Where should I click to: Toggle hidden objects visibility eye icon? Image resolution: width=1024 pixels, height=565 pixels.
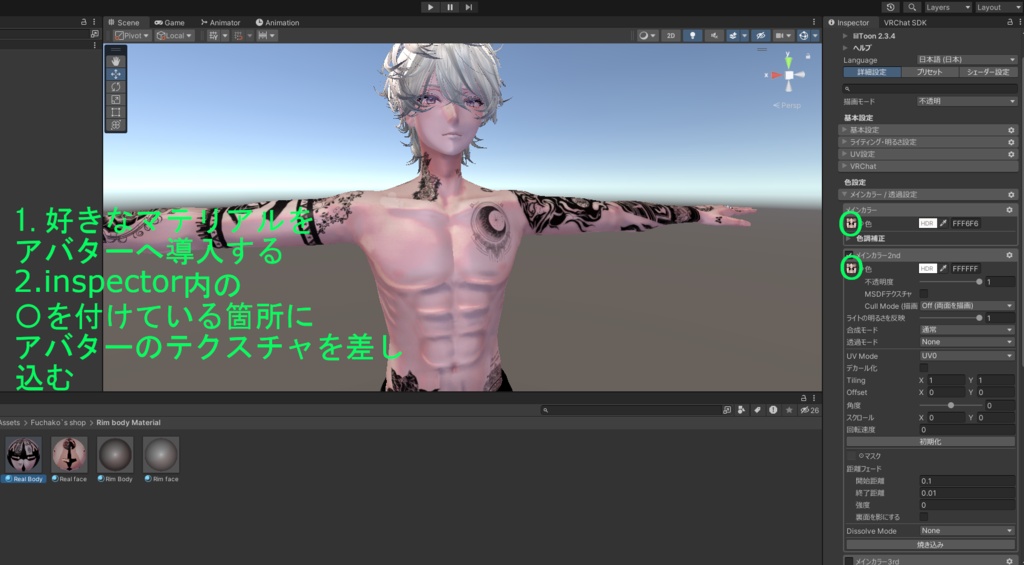(x=761, y=36)
